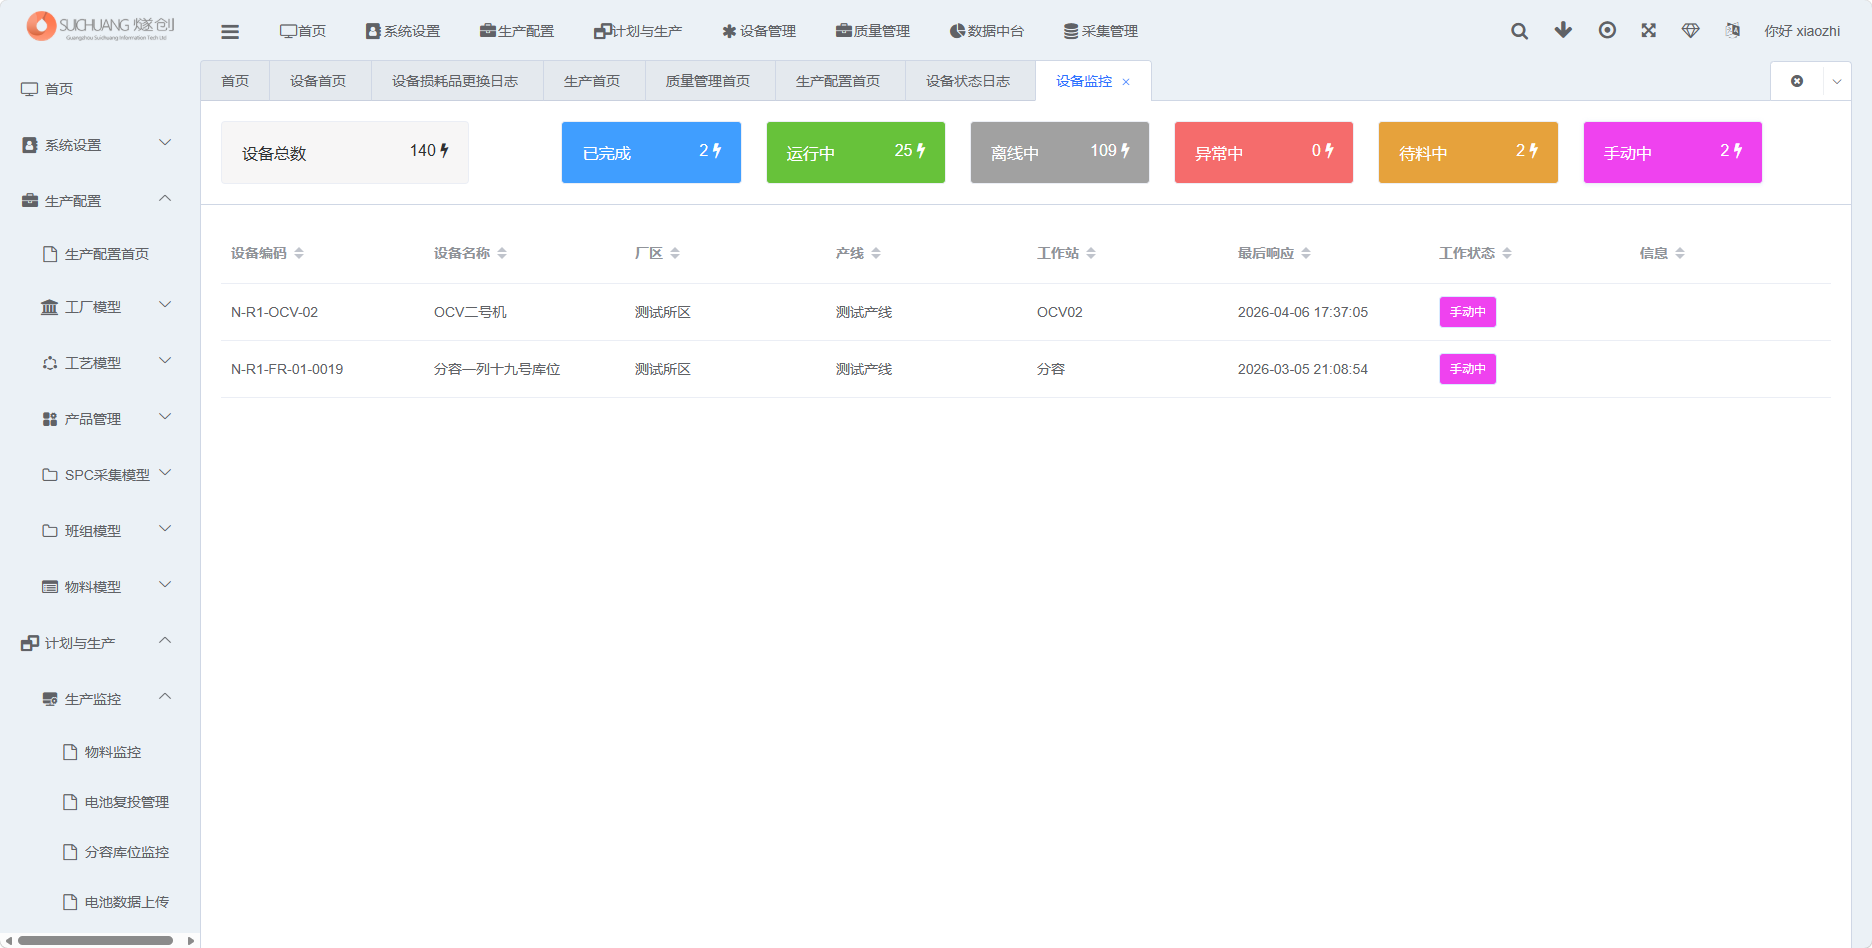Viewport: 1872px width, 948px height.
Task: Expand 工艺模型 sidebar group
Action: (100, 363)
